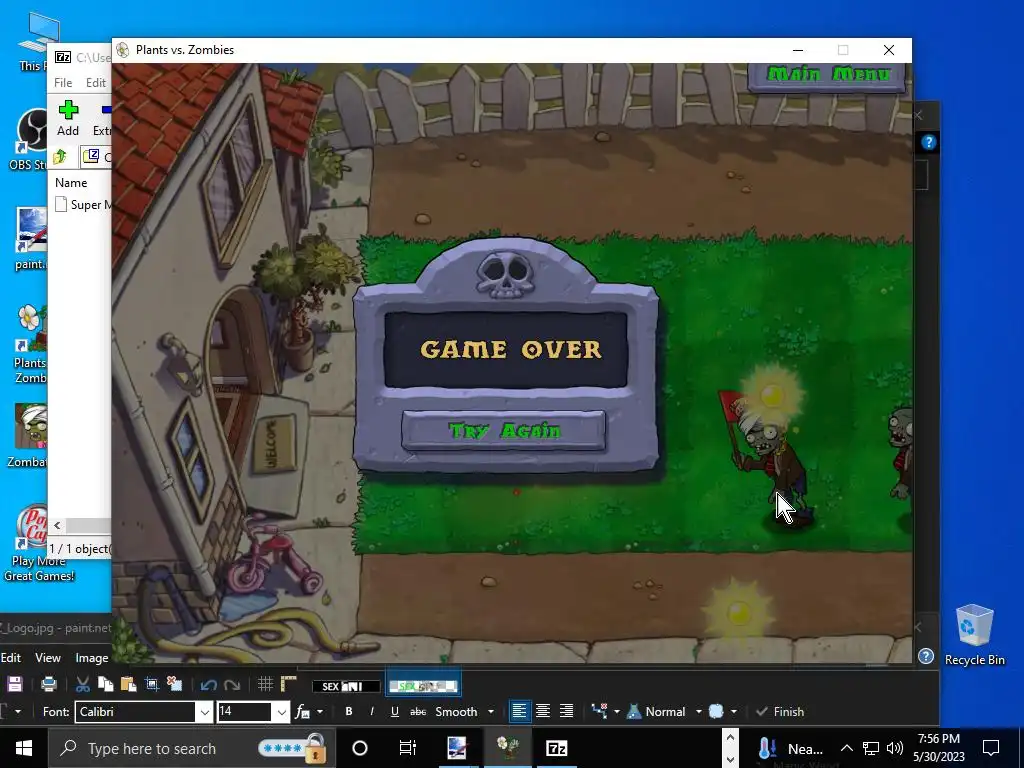Select Play More Great Games desktop icon

36,543
